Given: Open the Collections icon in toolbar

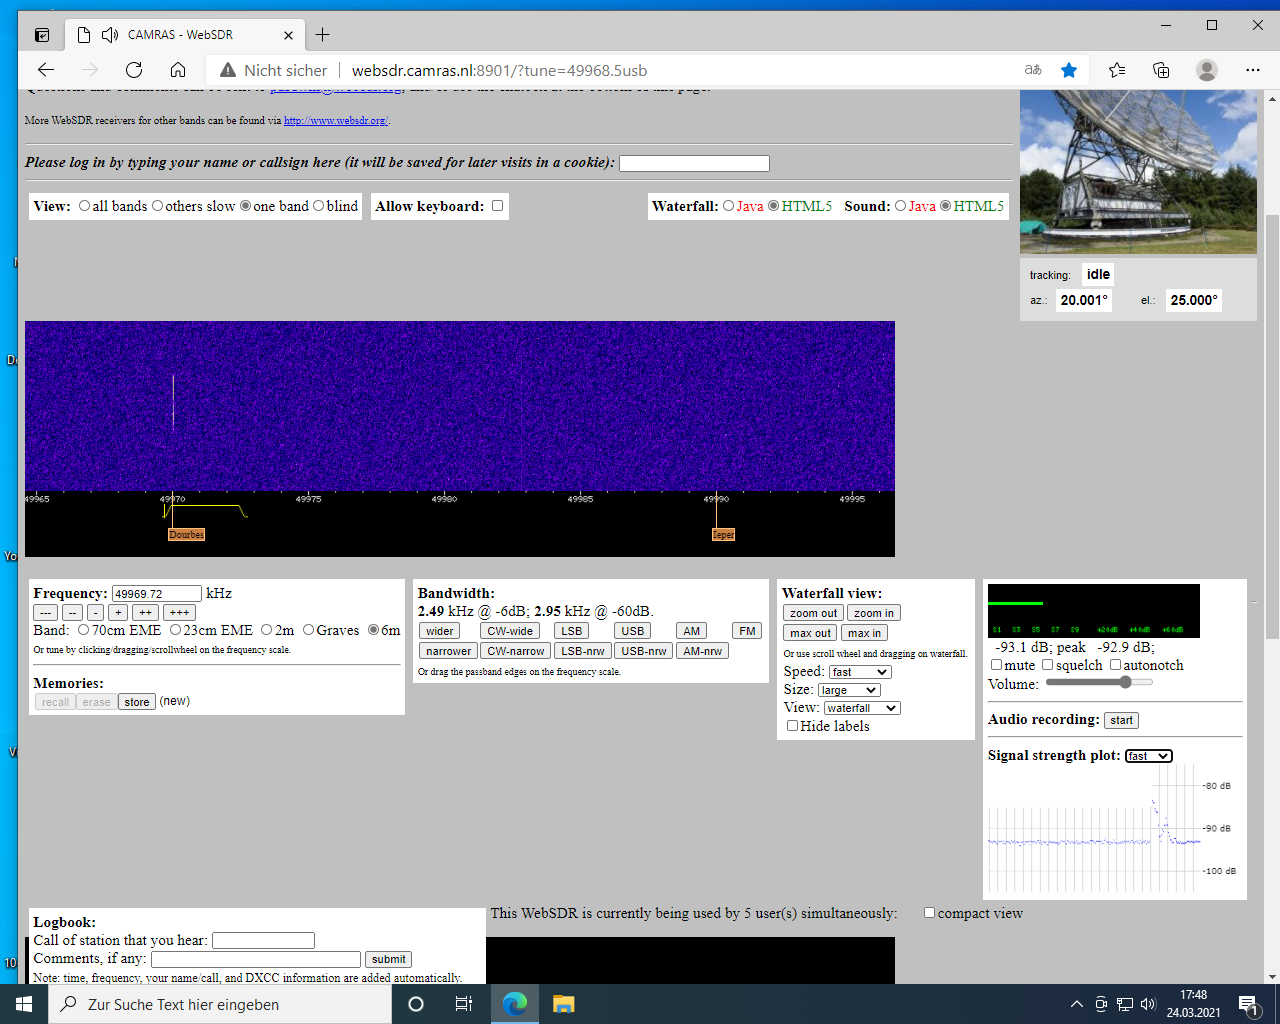Looking at the screenshot, I should pos(1161,70).
